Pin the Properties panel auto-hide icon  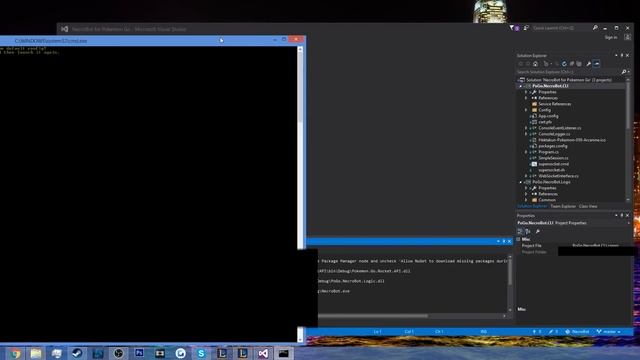pos(622,216)
